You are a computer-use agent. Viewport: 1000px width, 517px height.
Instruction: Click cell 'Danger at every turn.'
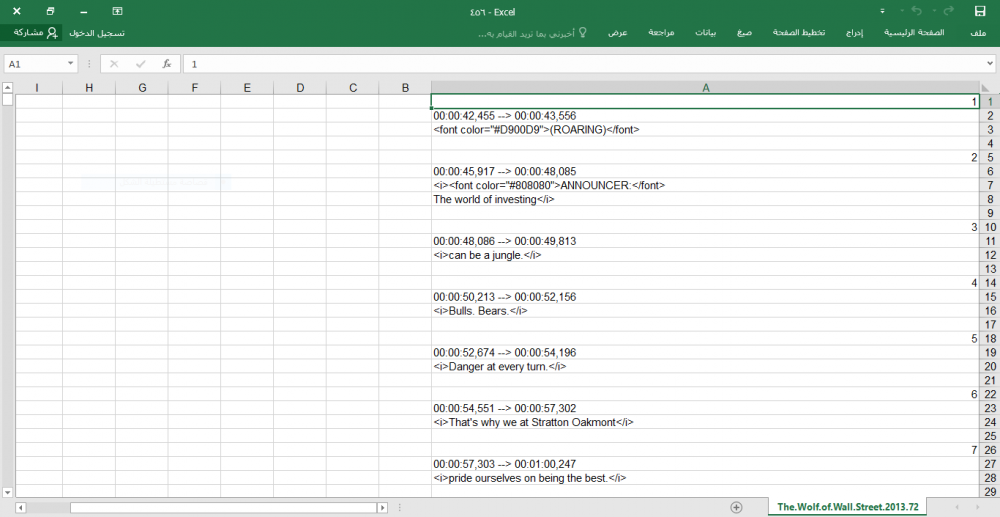tap(705, 367)
